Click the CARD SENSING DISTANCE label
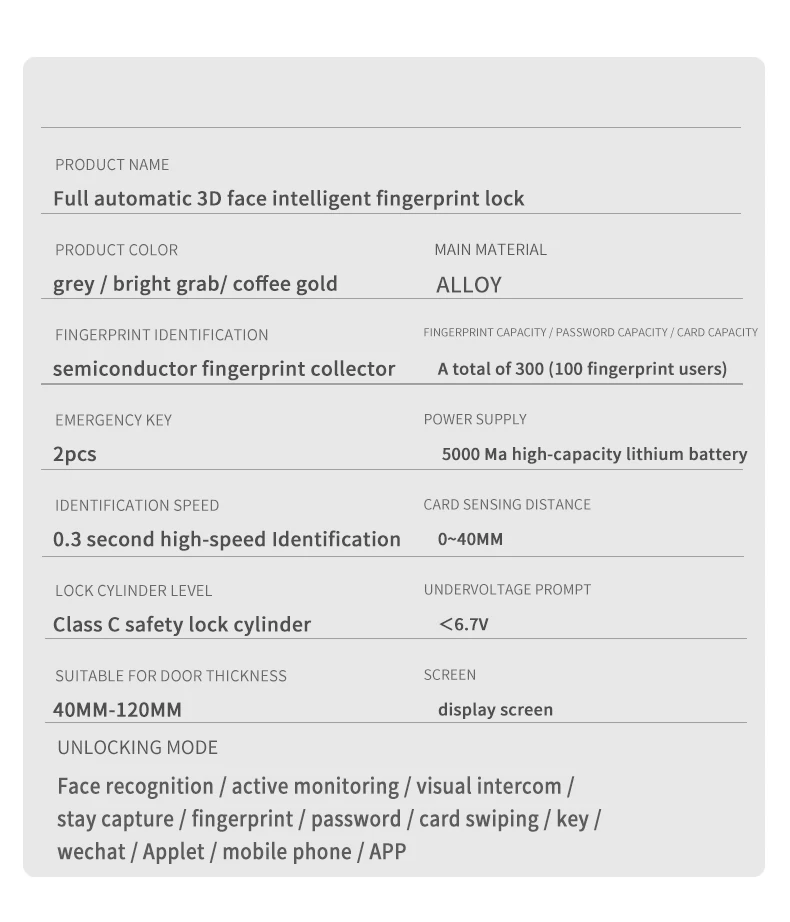This screenshot has height=922, width=790. tap(507, 504)
